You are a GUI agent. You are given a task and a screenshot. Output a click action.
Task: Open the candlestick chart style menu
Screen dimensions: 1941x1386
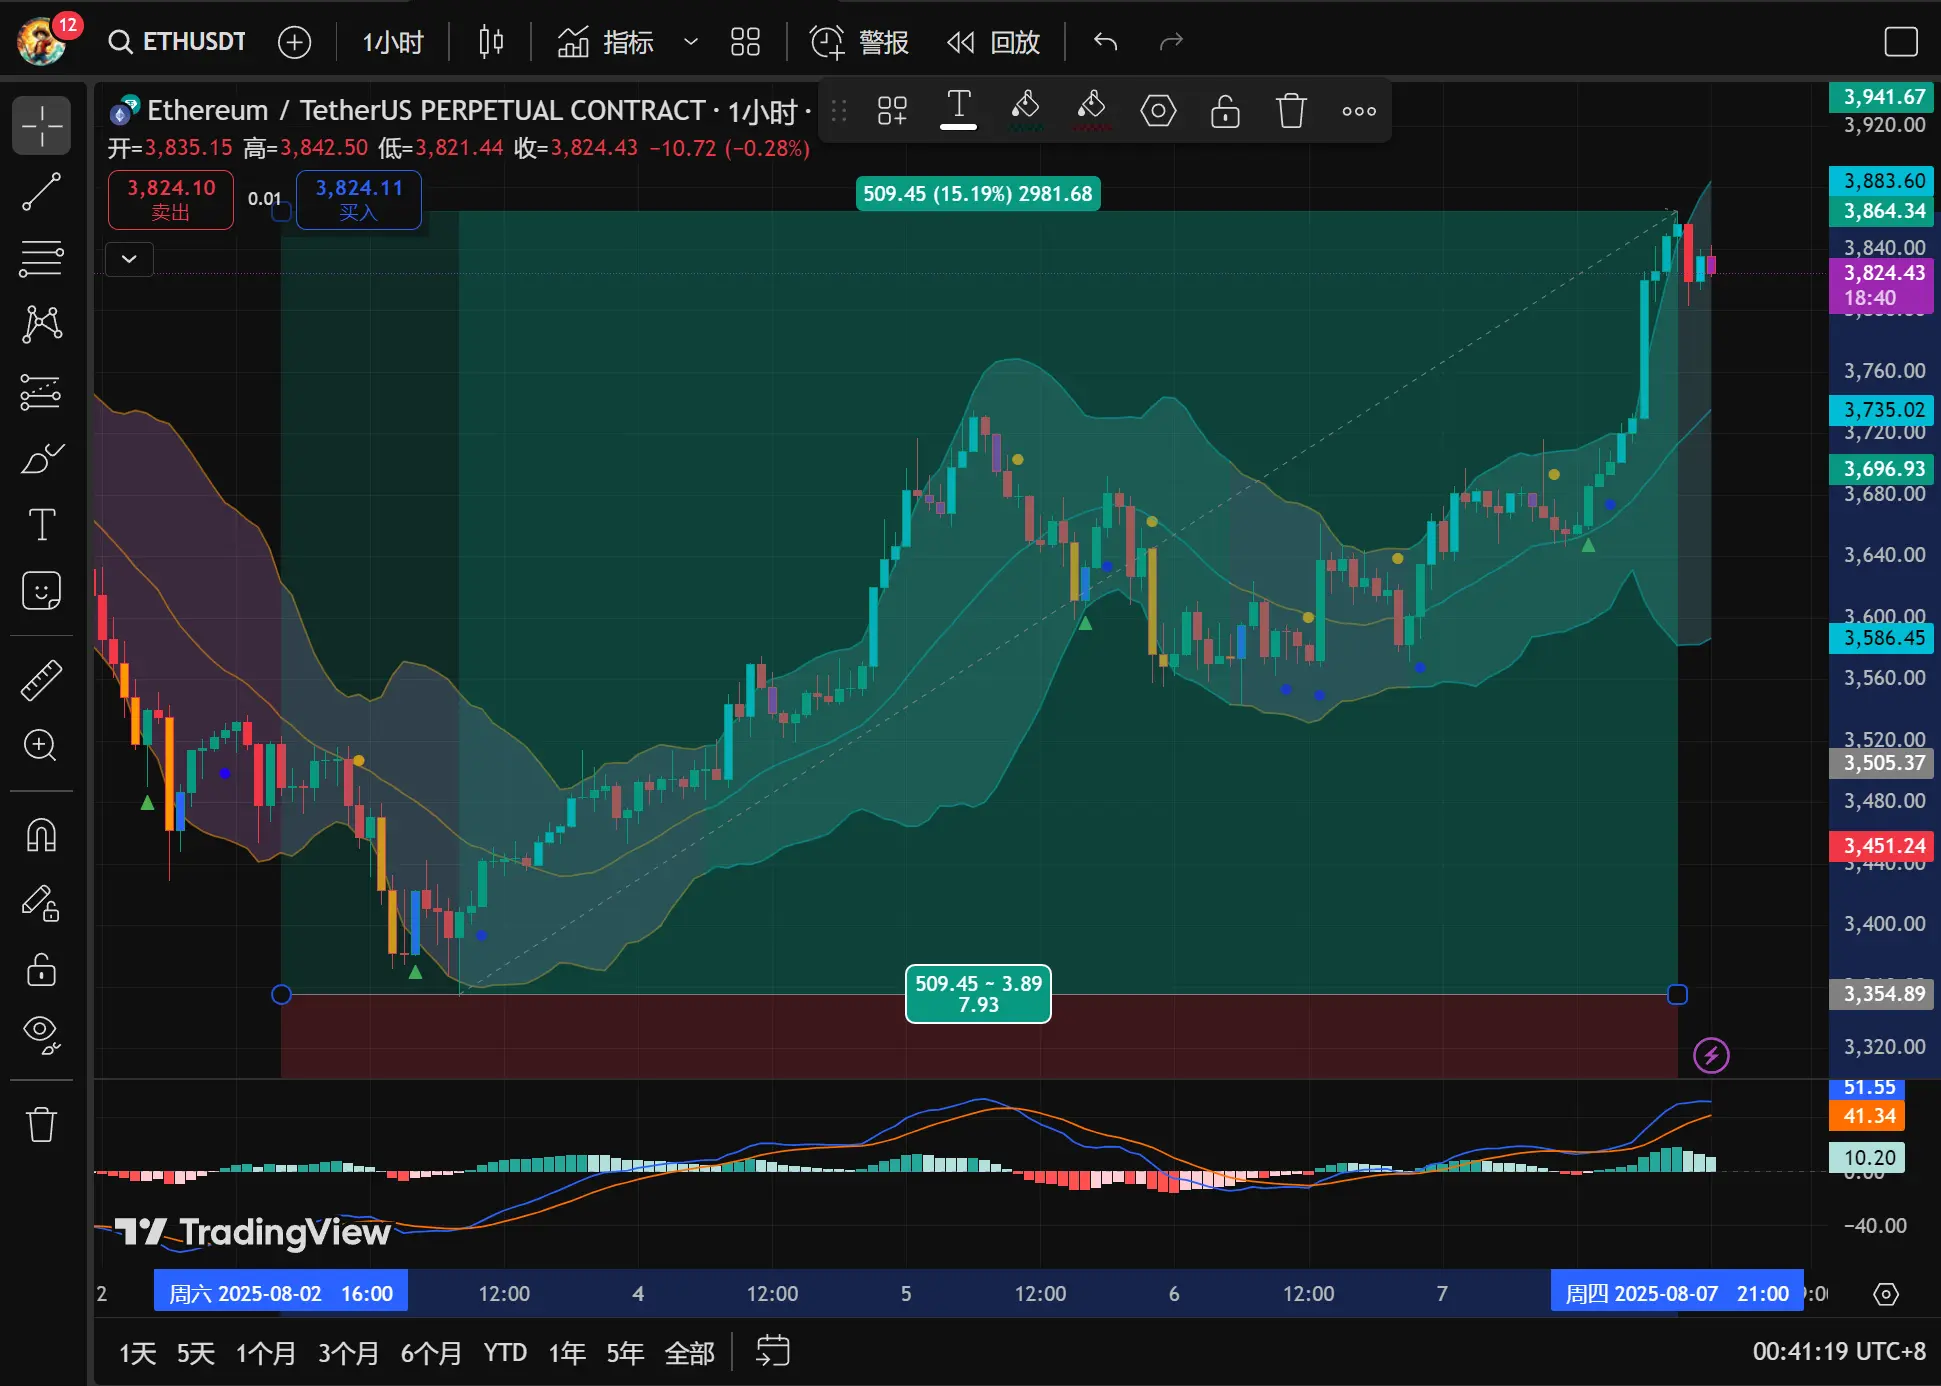(x=491, y=42)
